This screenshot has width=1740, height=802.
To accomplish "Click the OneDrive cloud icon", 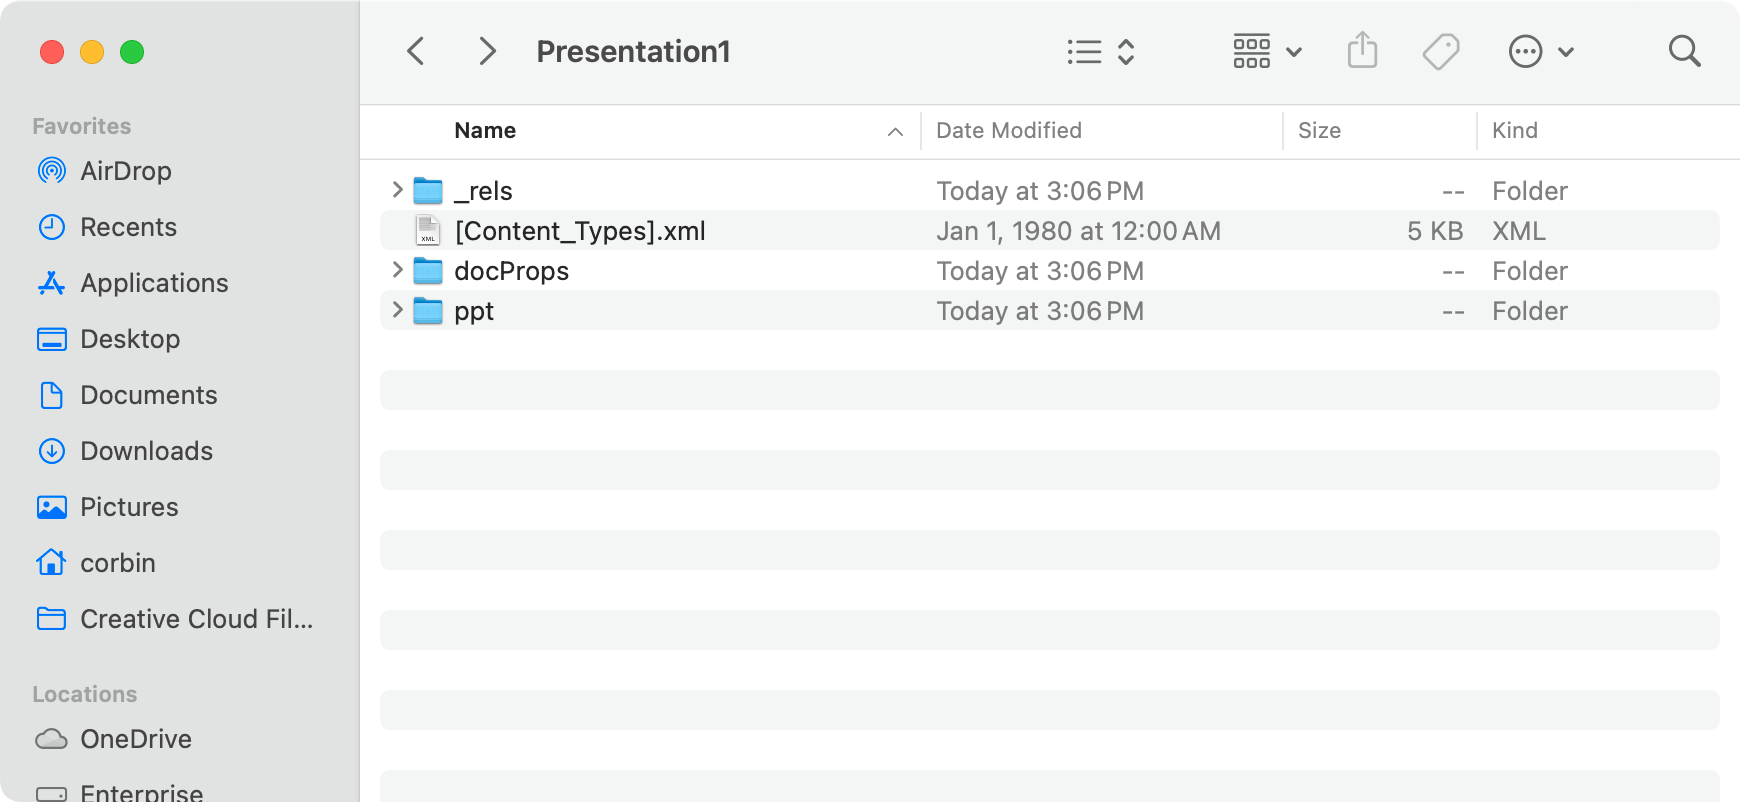I will point(52,739).
